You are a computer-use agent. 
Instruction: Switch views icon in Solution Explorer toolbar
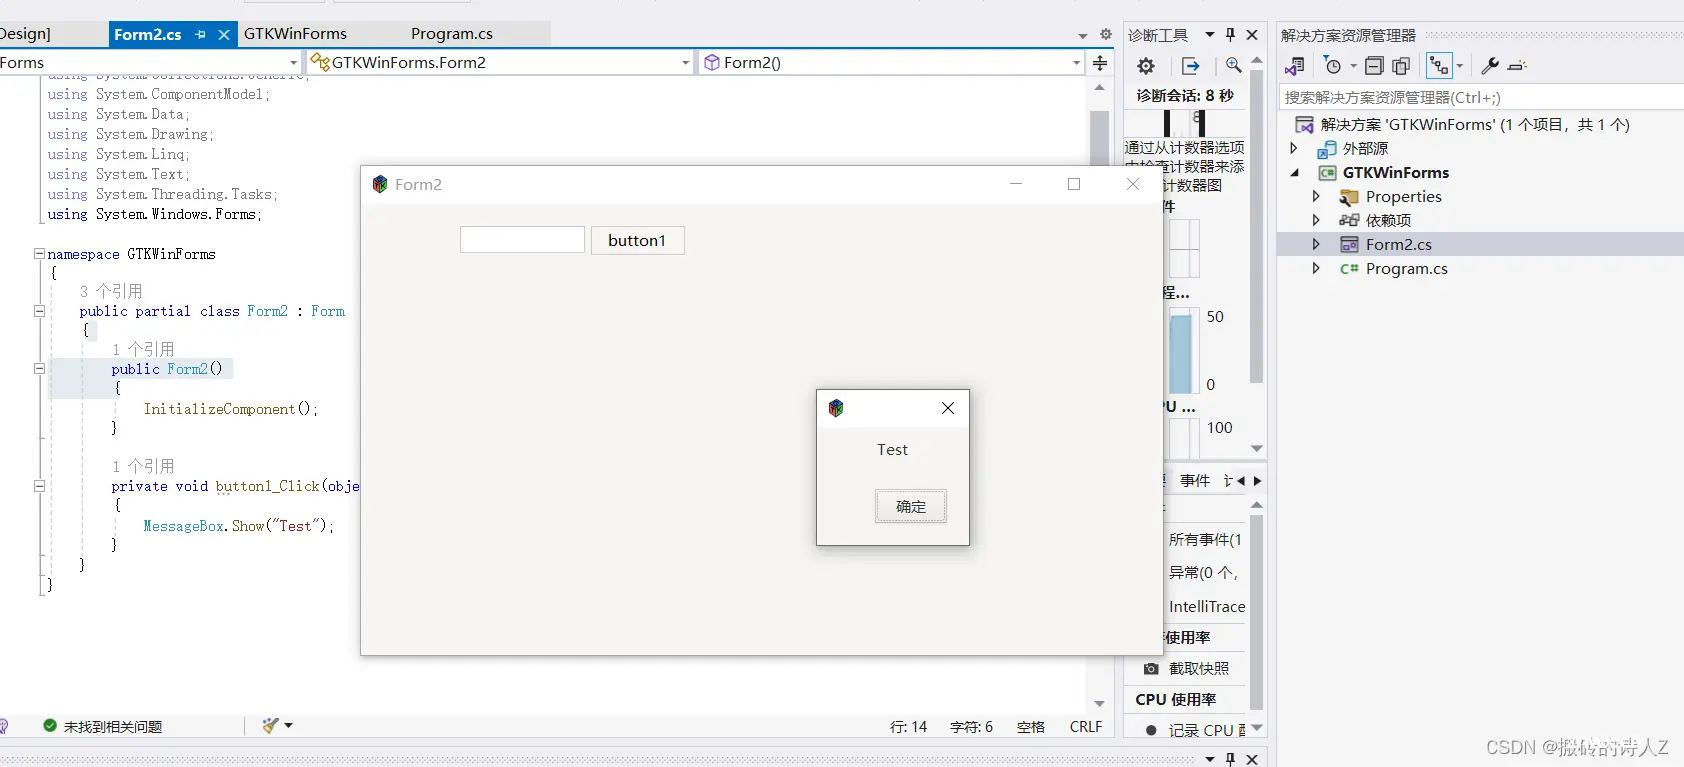[x=1295, y=66]
